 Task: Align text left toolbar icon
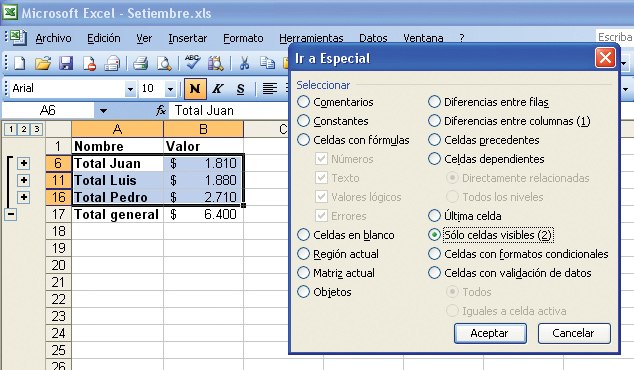pyautogui.click(x=270, y=89)
